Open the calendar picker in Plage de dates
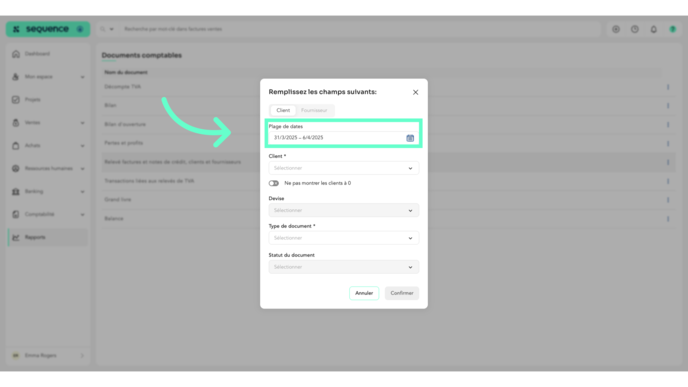Image resolution: width=688 pixels, height=387 pixels. (410, 138)
